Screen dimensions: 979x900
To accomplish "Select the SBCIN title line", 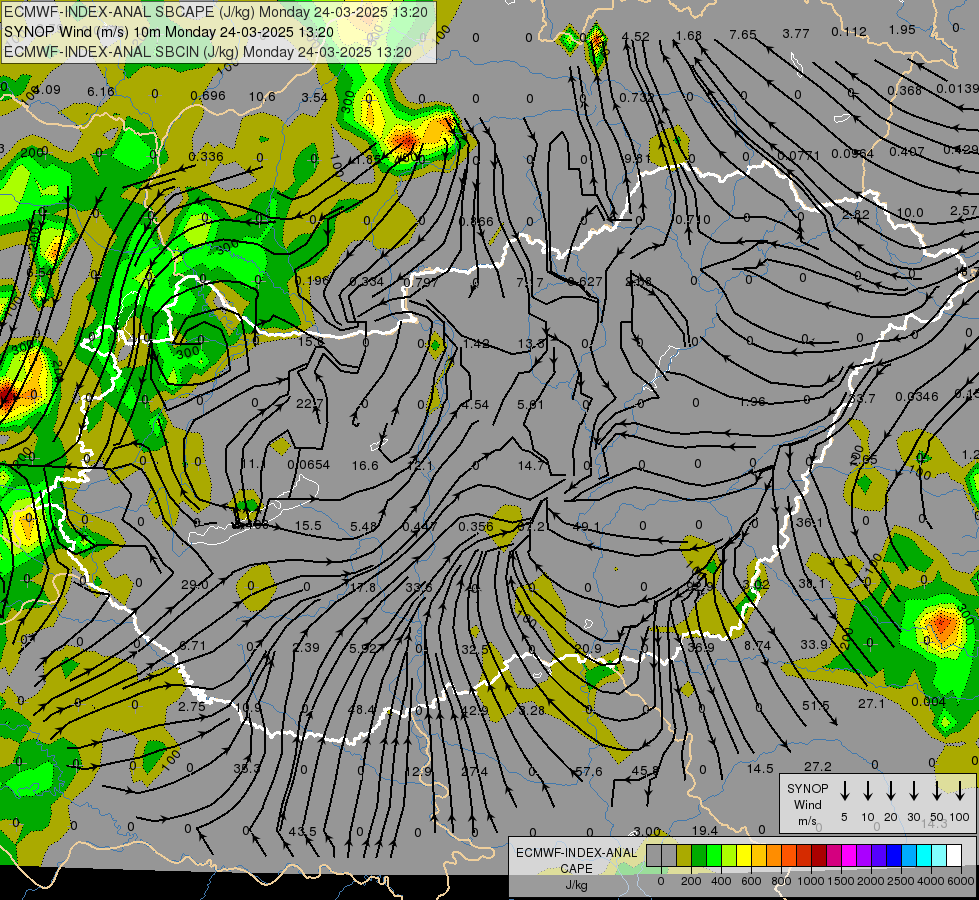I will [x=208, y=52].
